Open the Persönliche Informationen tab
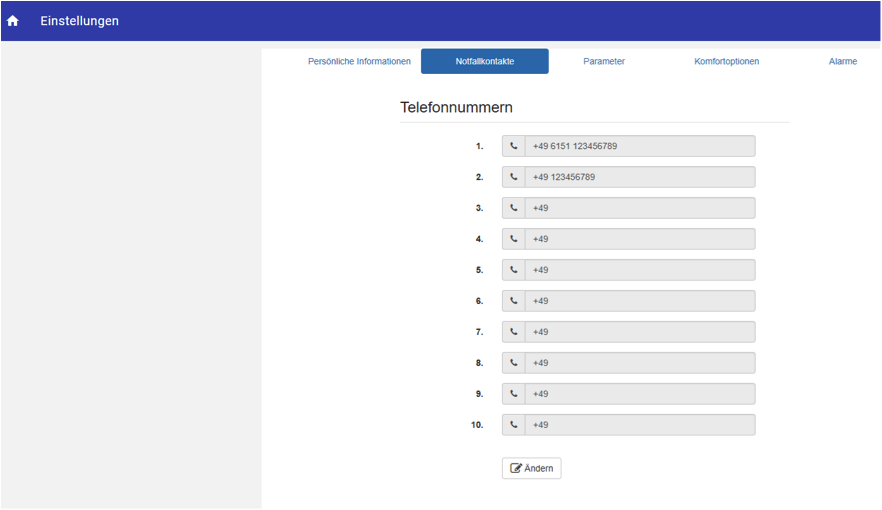The width and height of the screenshot is (882, 510). click(x=359, y=61)
